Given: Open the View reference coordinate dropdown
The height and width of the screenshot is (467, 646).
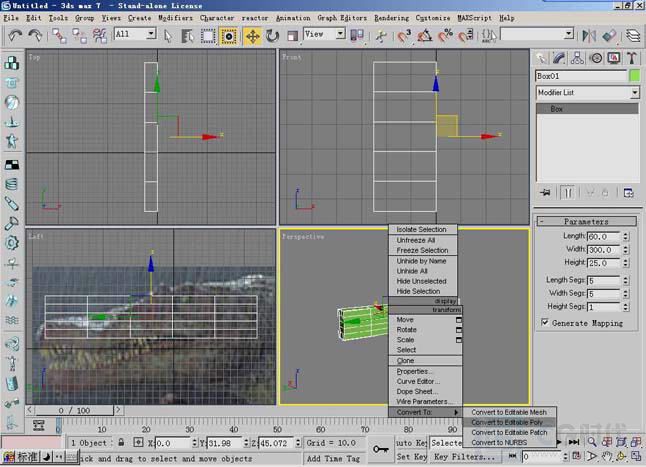Looking at the screenshot, I should click(x=340, y=34).
